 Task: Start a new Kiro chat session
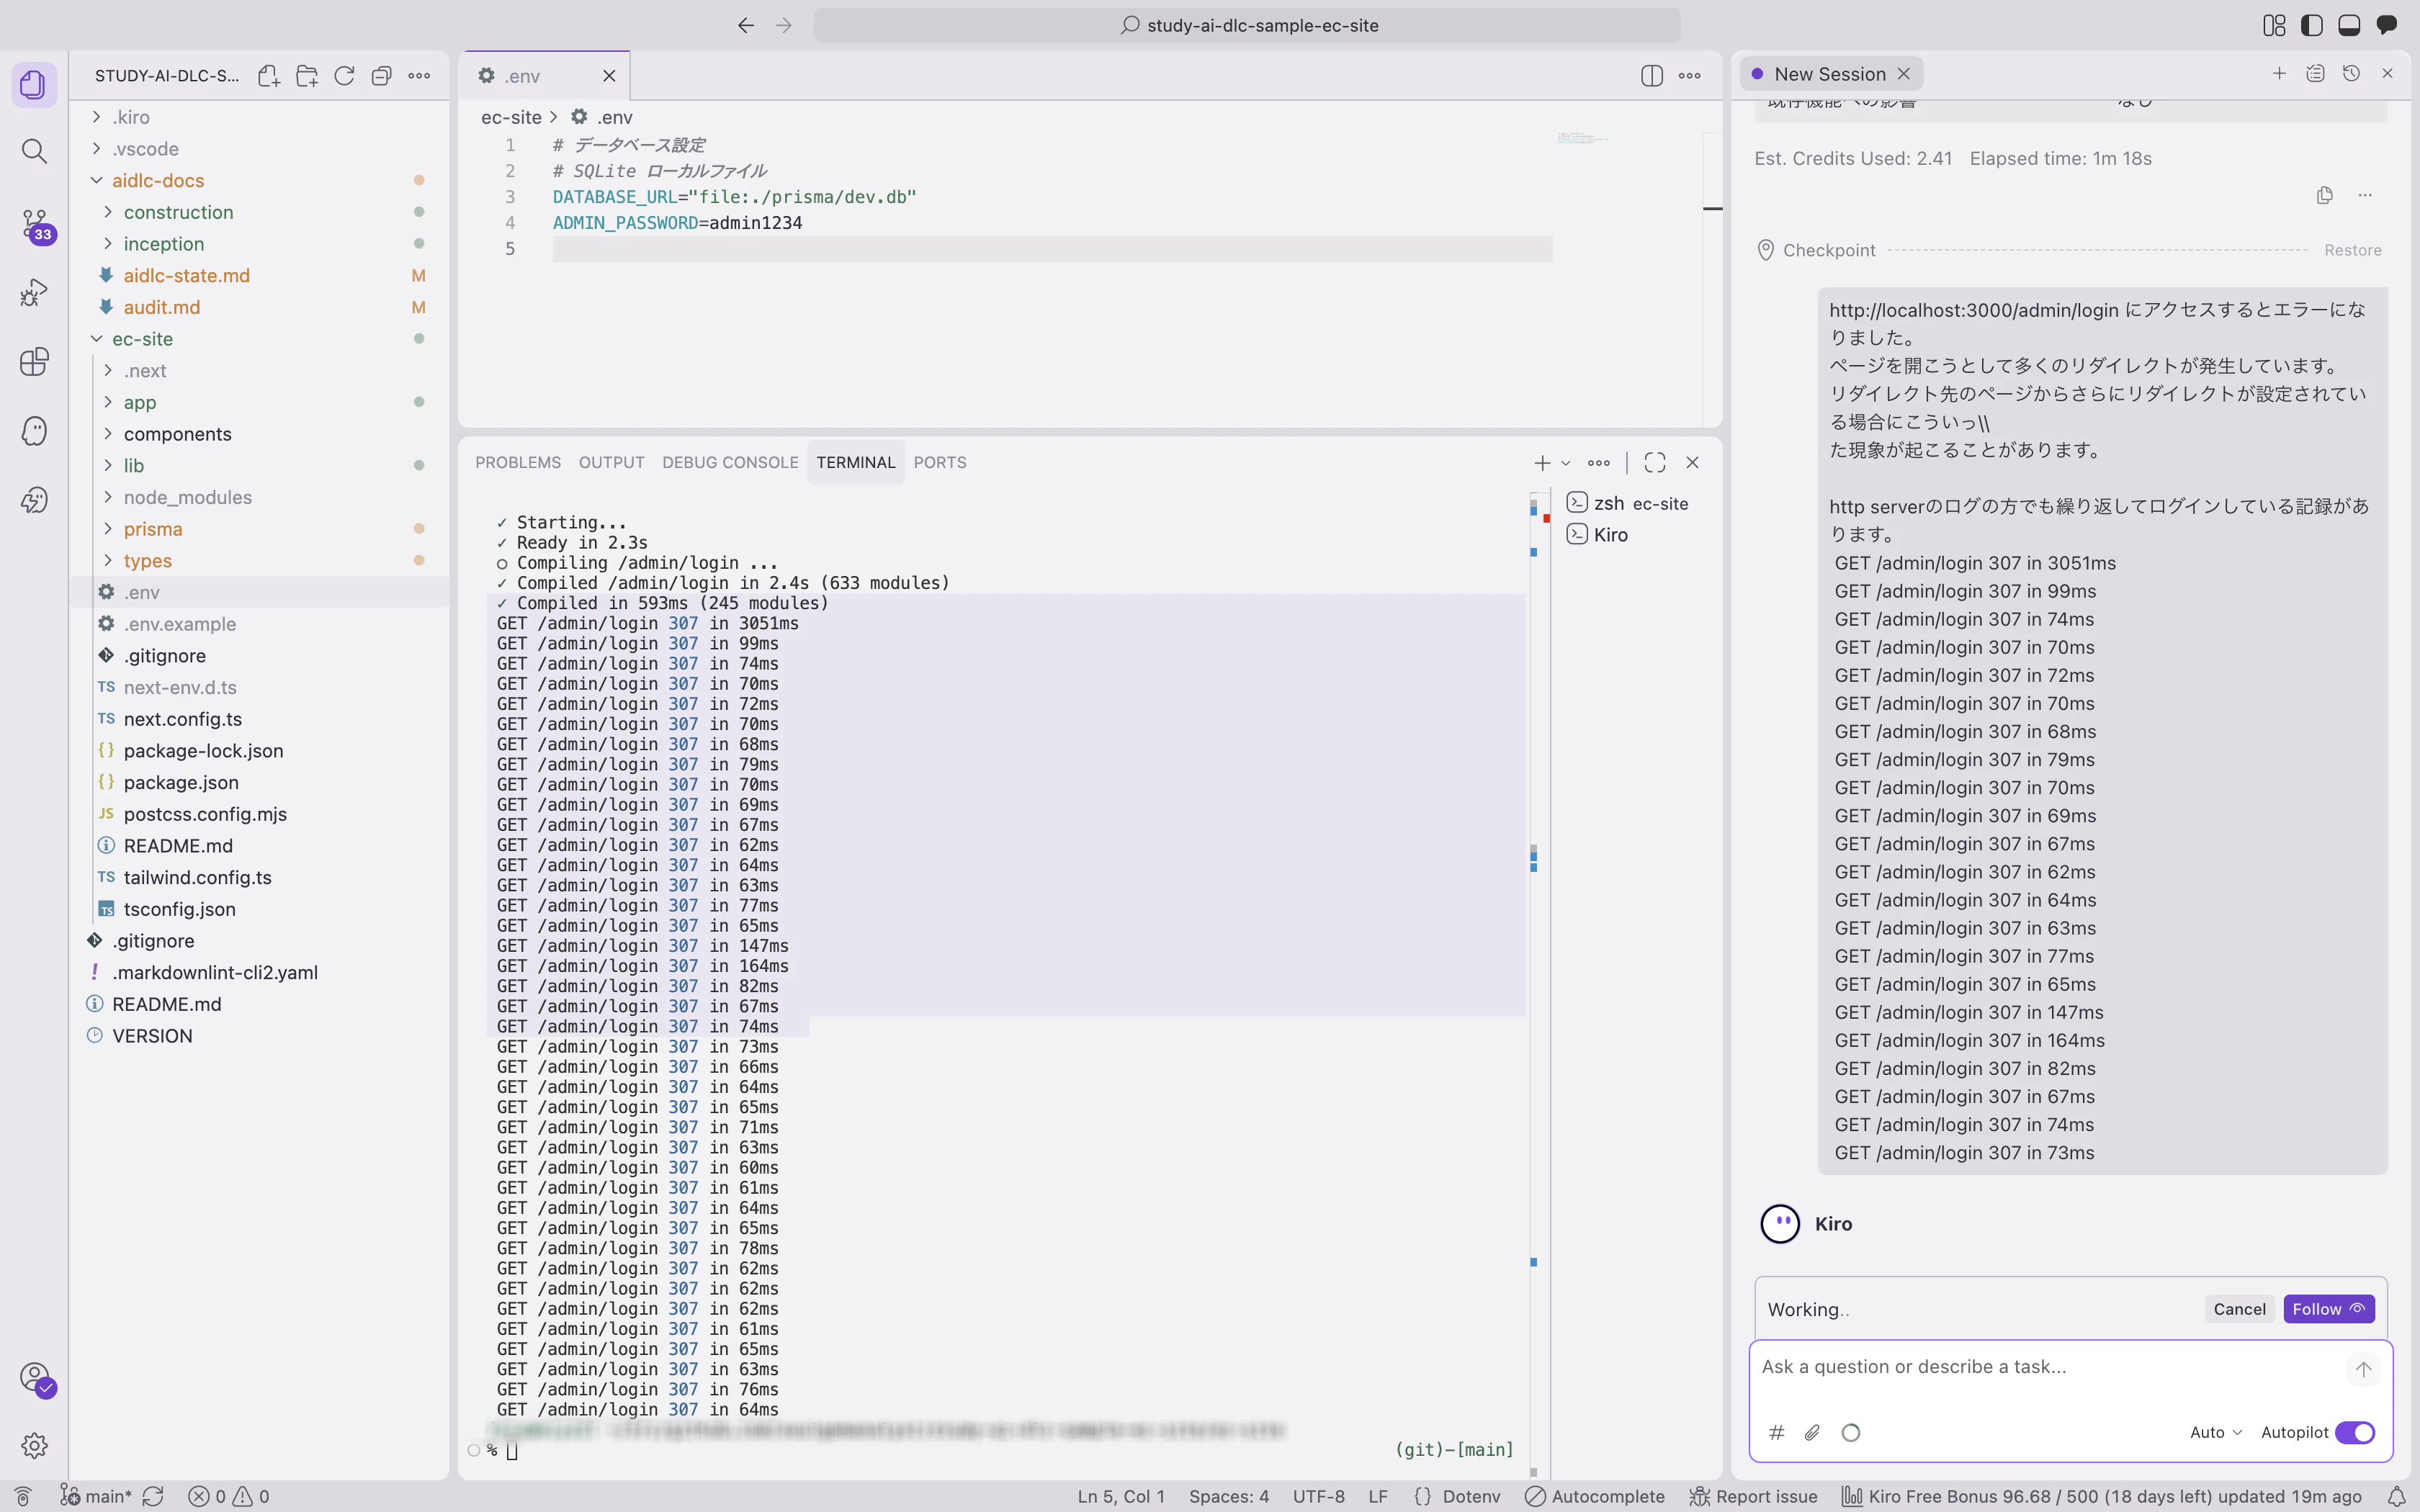(x=2279, y=73)
